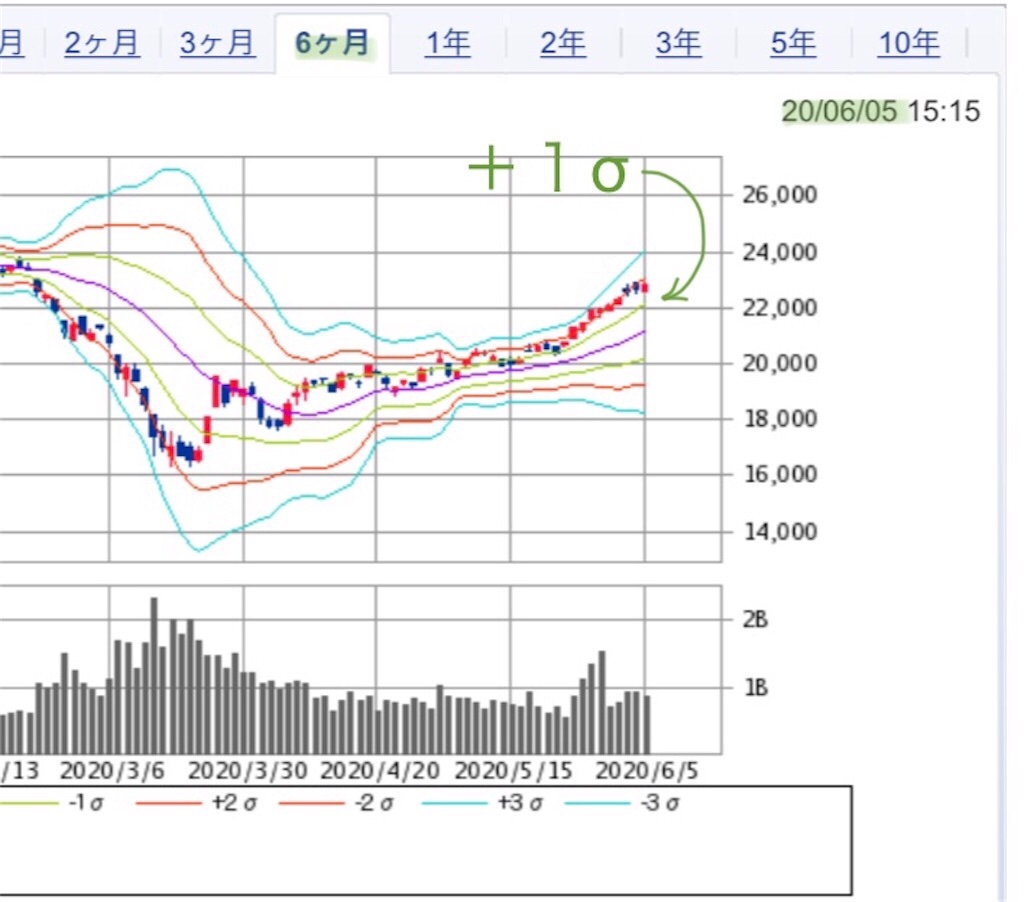Screen dimensions: 1024x902
Task: Switch to the 2ヶ月 chart tab
Action: [101, 44]
